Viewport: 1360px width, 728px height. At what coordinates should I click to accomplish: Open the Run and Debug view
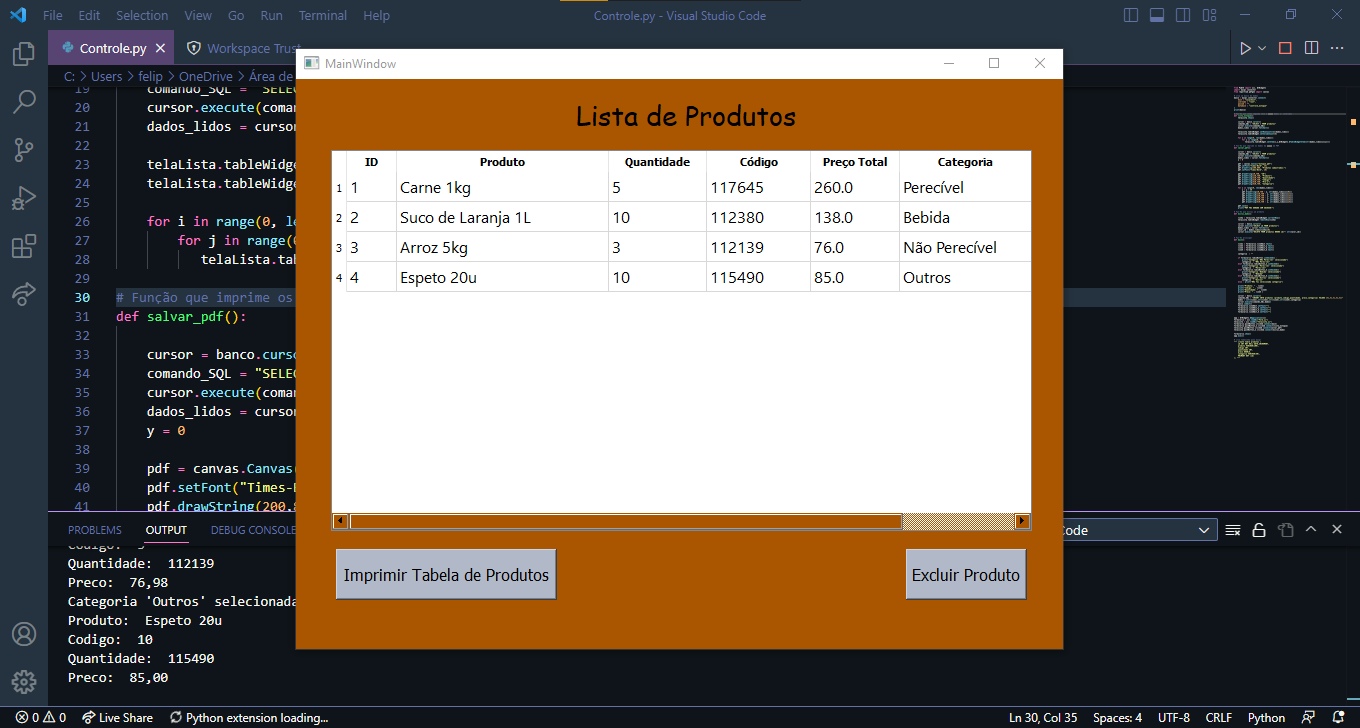(x=24, y=197)
